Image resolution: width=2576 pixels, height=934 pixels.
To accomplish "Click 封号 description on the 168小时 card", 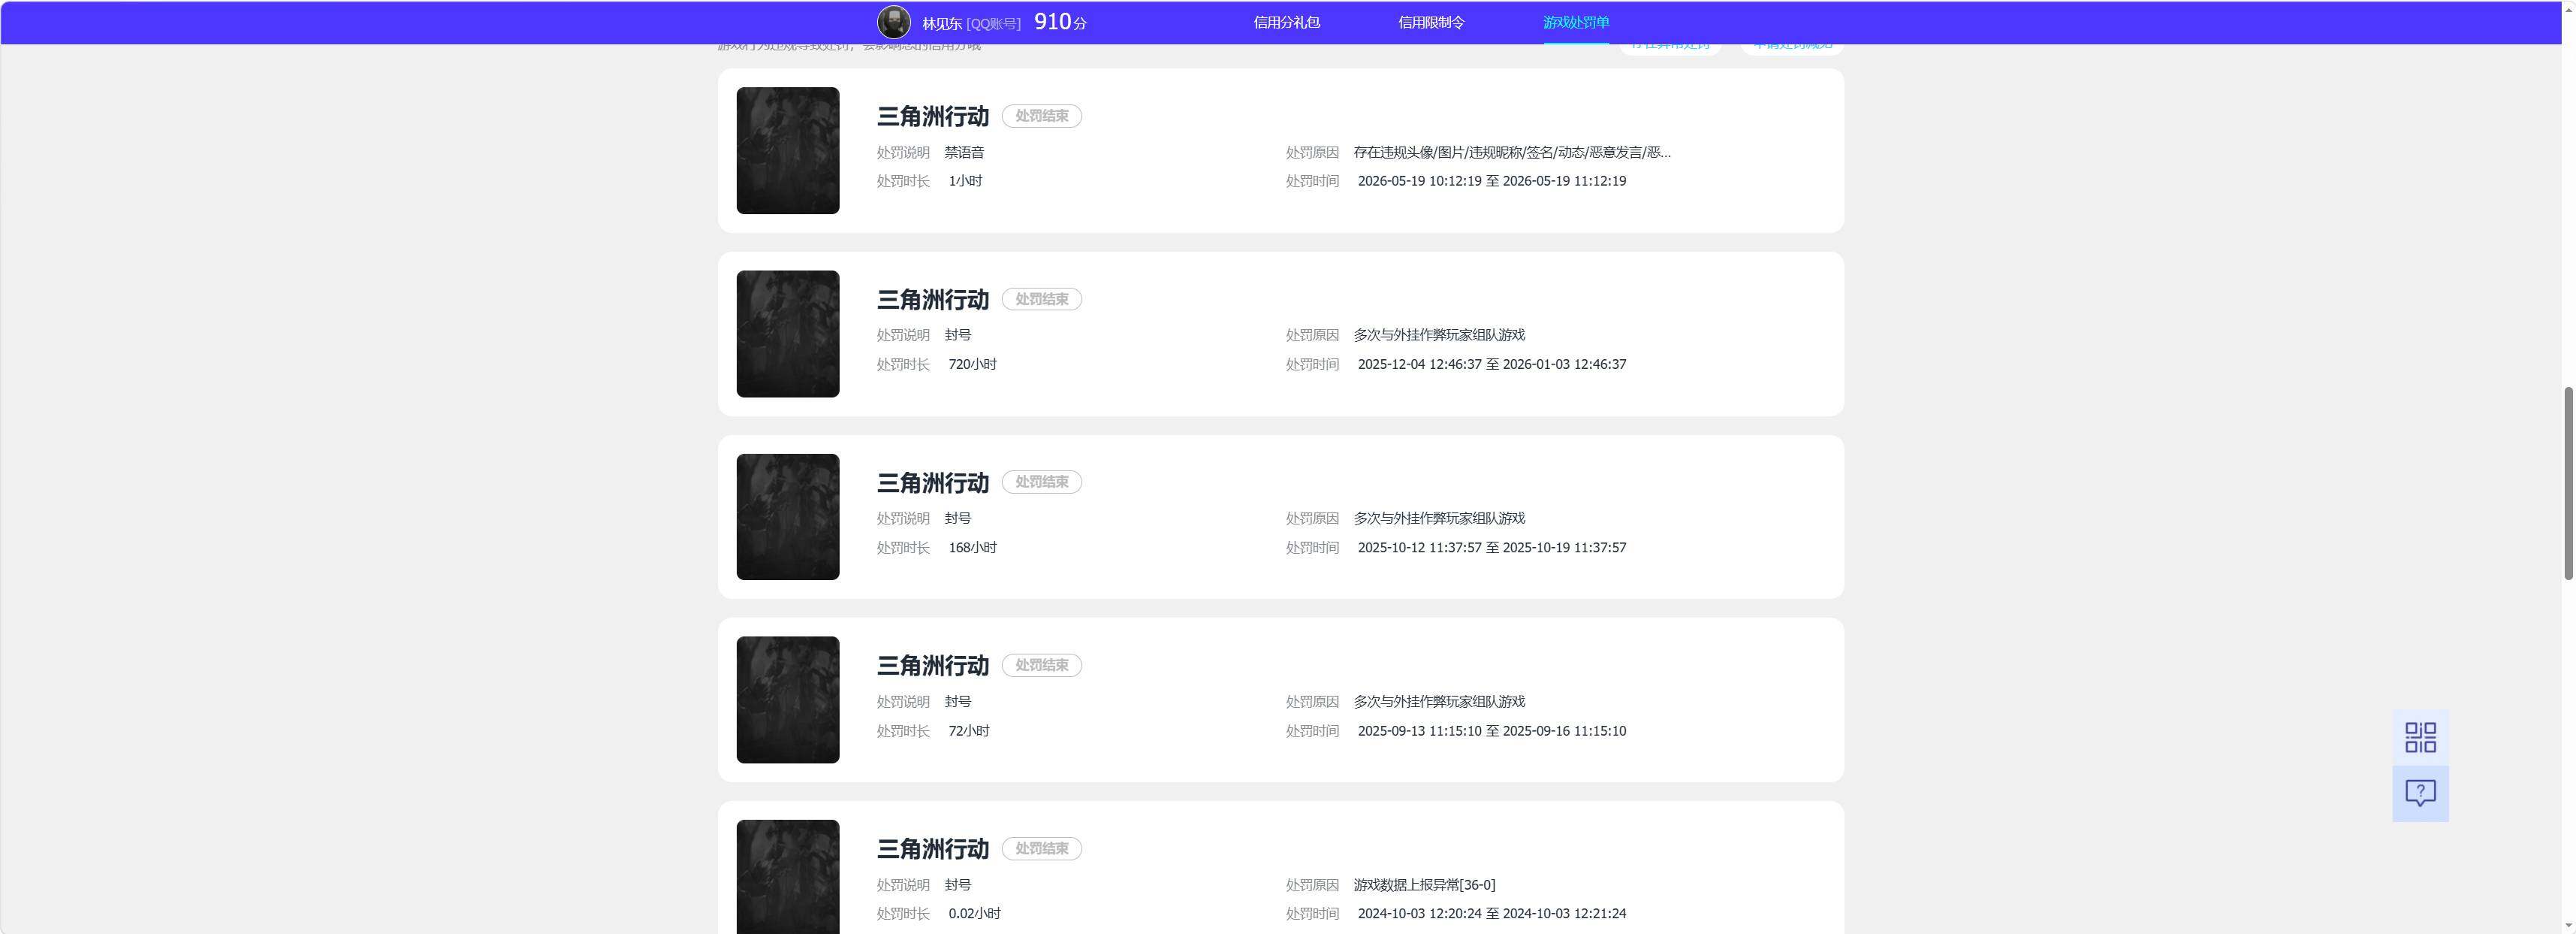I will coord(957,518).
